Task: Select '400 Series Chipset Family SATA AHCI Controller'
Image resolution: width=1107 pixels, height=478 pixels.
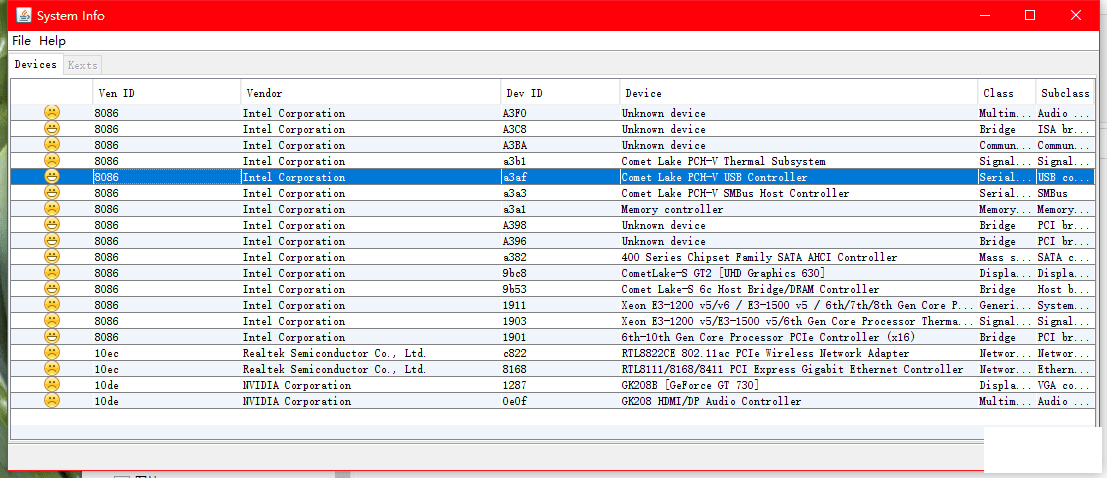Action: [798, 257]
